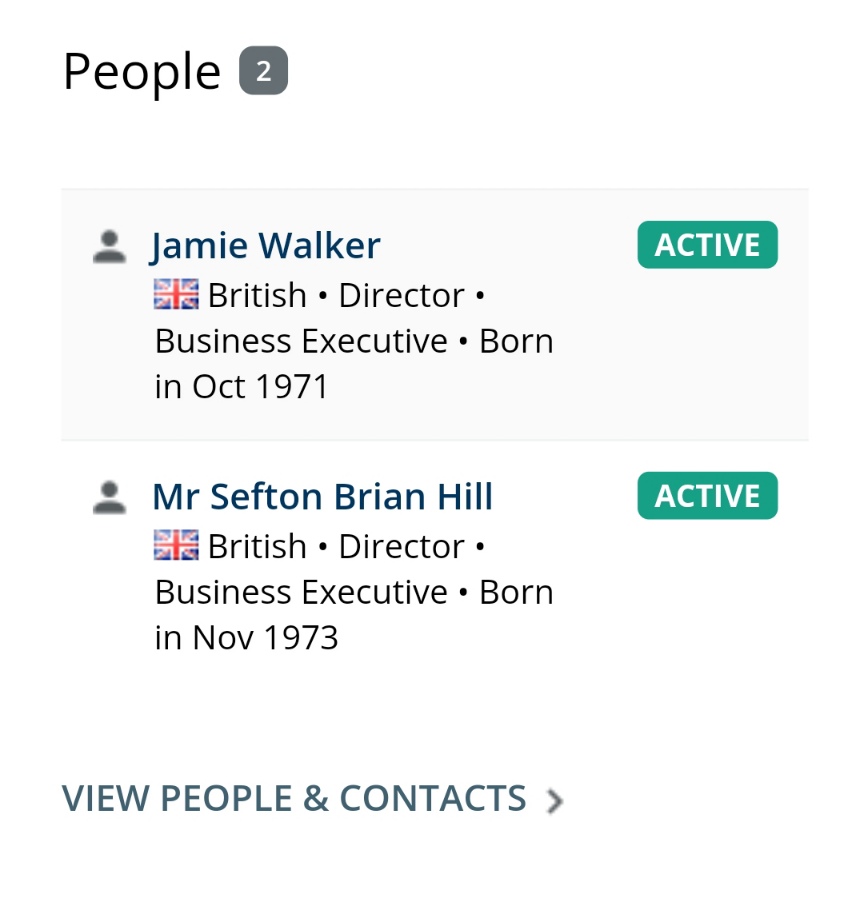864x898 pixels.
Task: Click "Business Executive" under Jamie Walker
Action: [301, 342]
